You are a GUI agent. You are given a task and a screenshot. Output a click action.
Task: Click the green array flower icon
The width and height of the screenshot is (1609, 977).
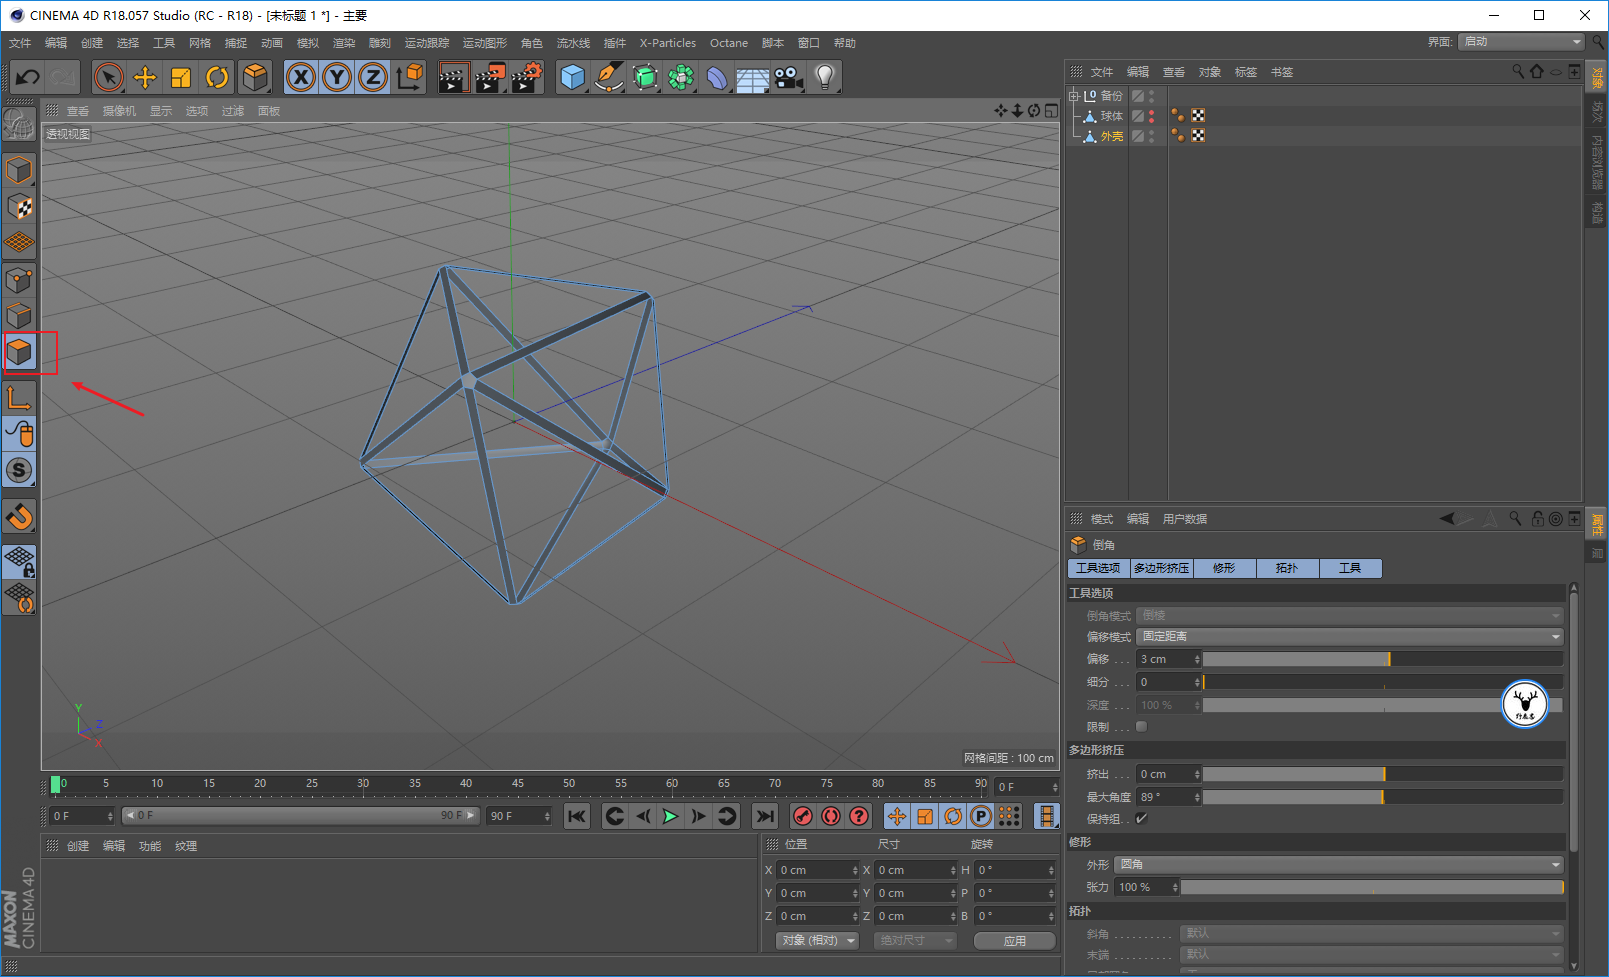pos(681,77)
